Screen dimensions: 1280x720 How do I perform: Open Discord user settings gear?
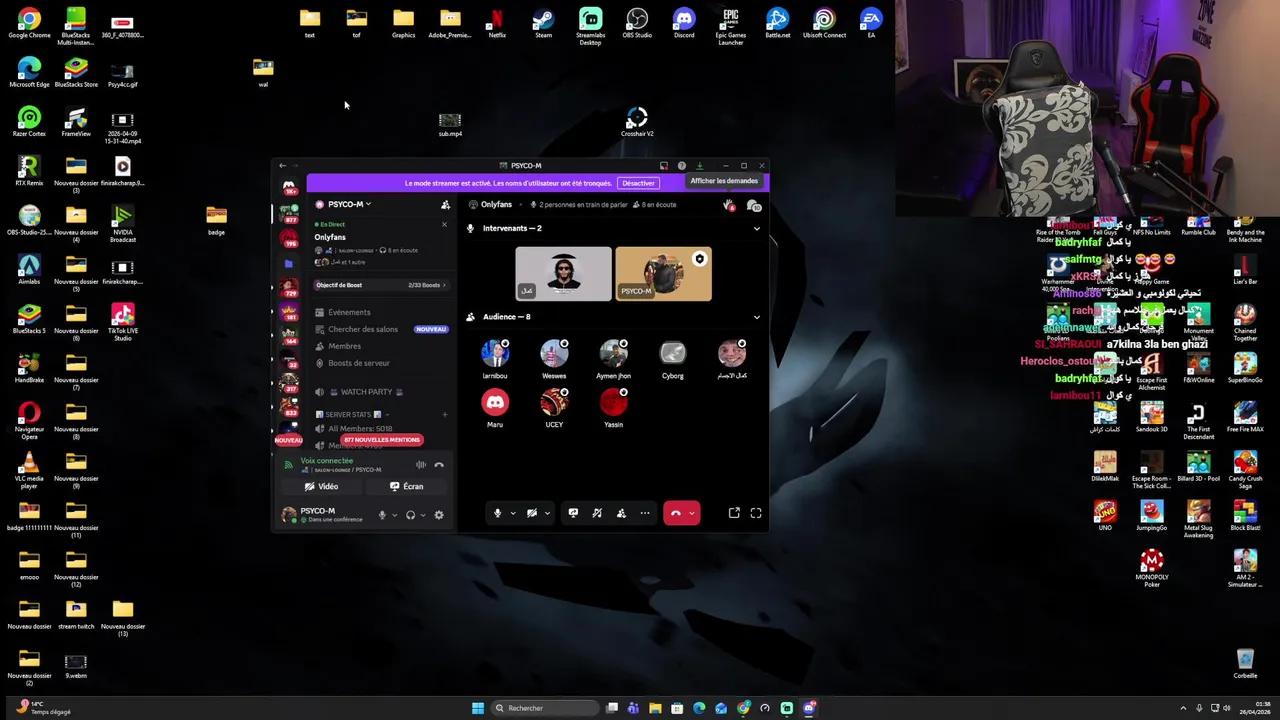438,514
